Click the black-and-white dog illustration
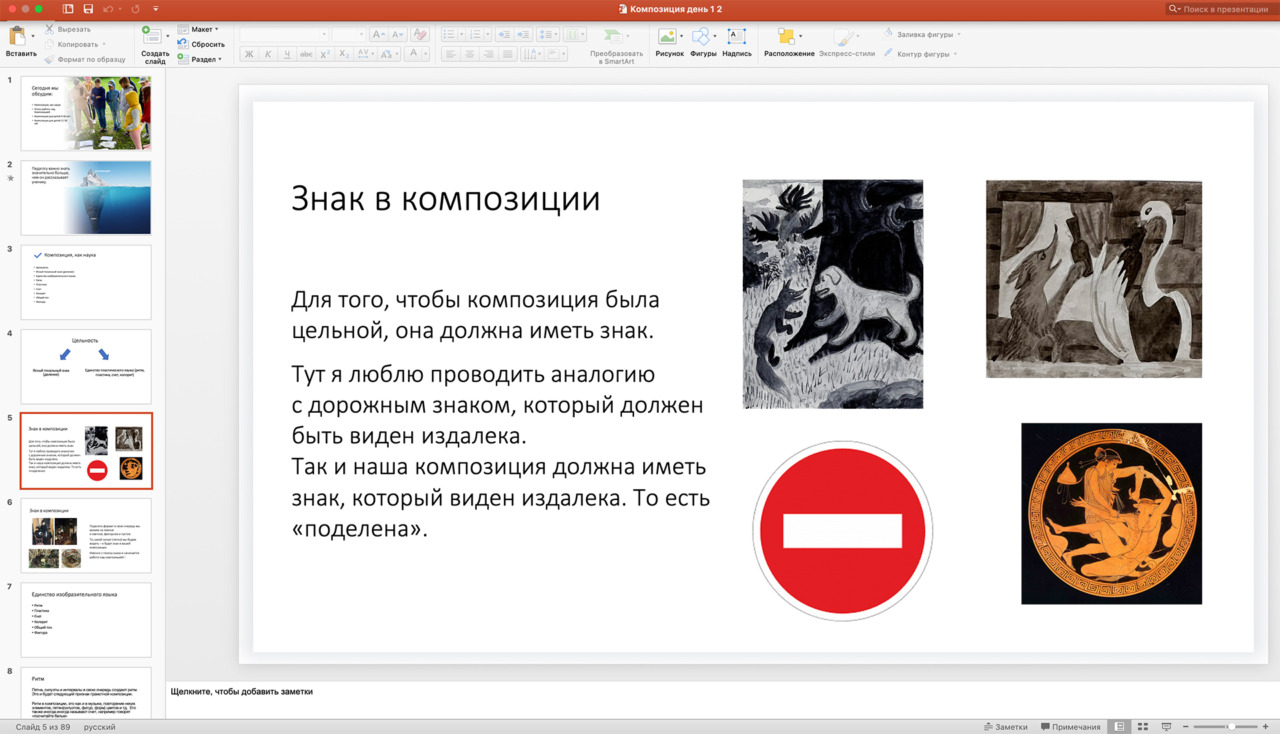Viewport: 1280px width, 734px height. [833, 294]
